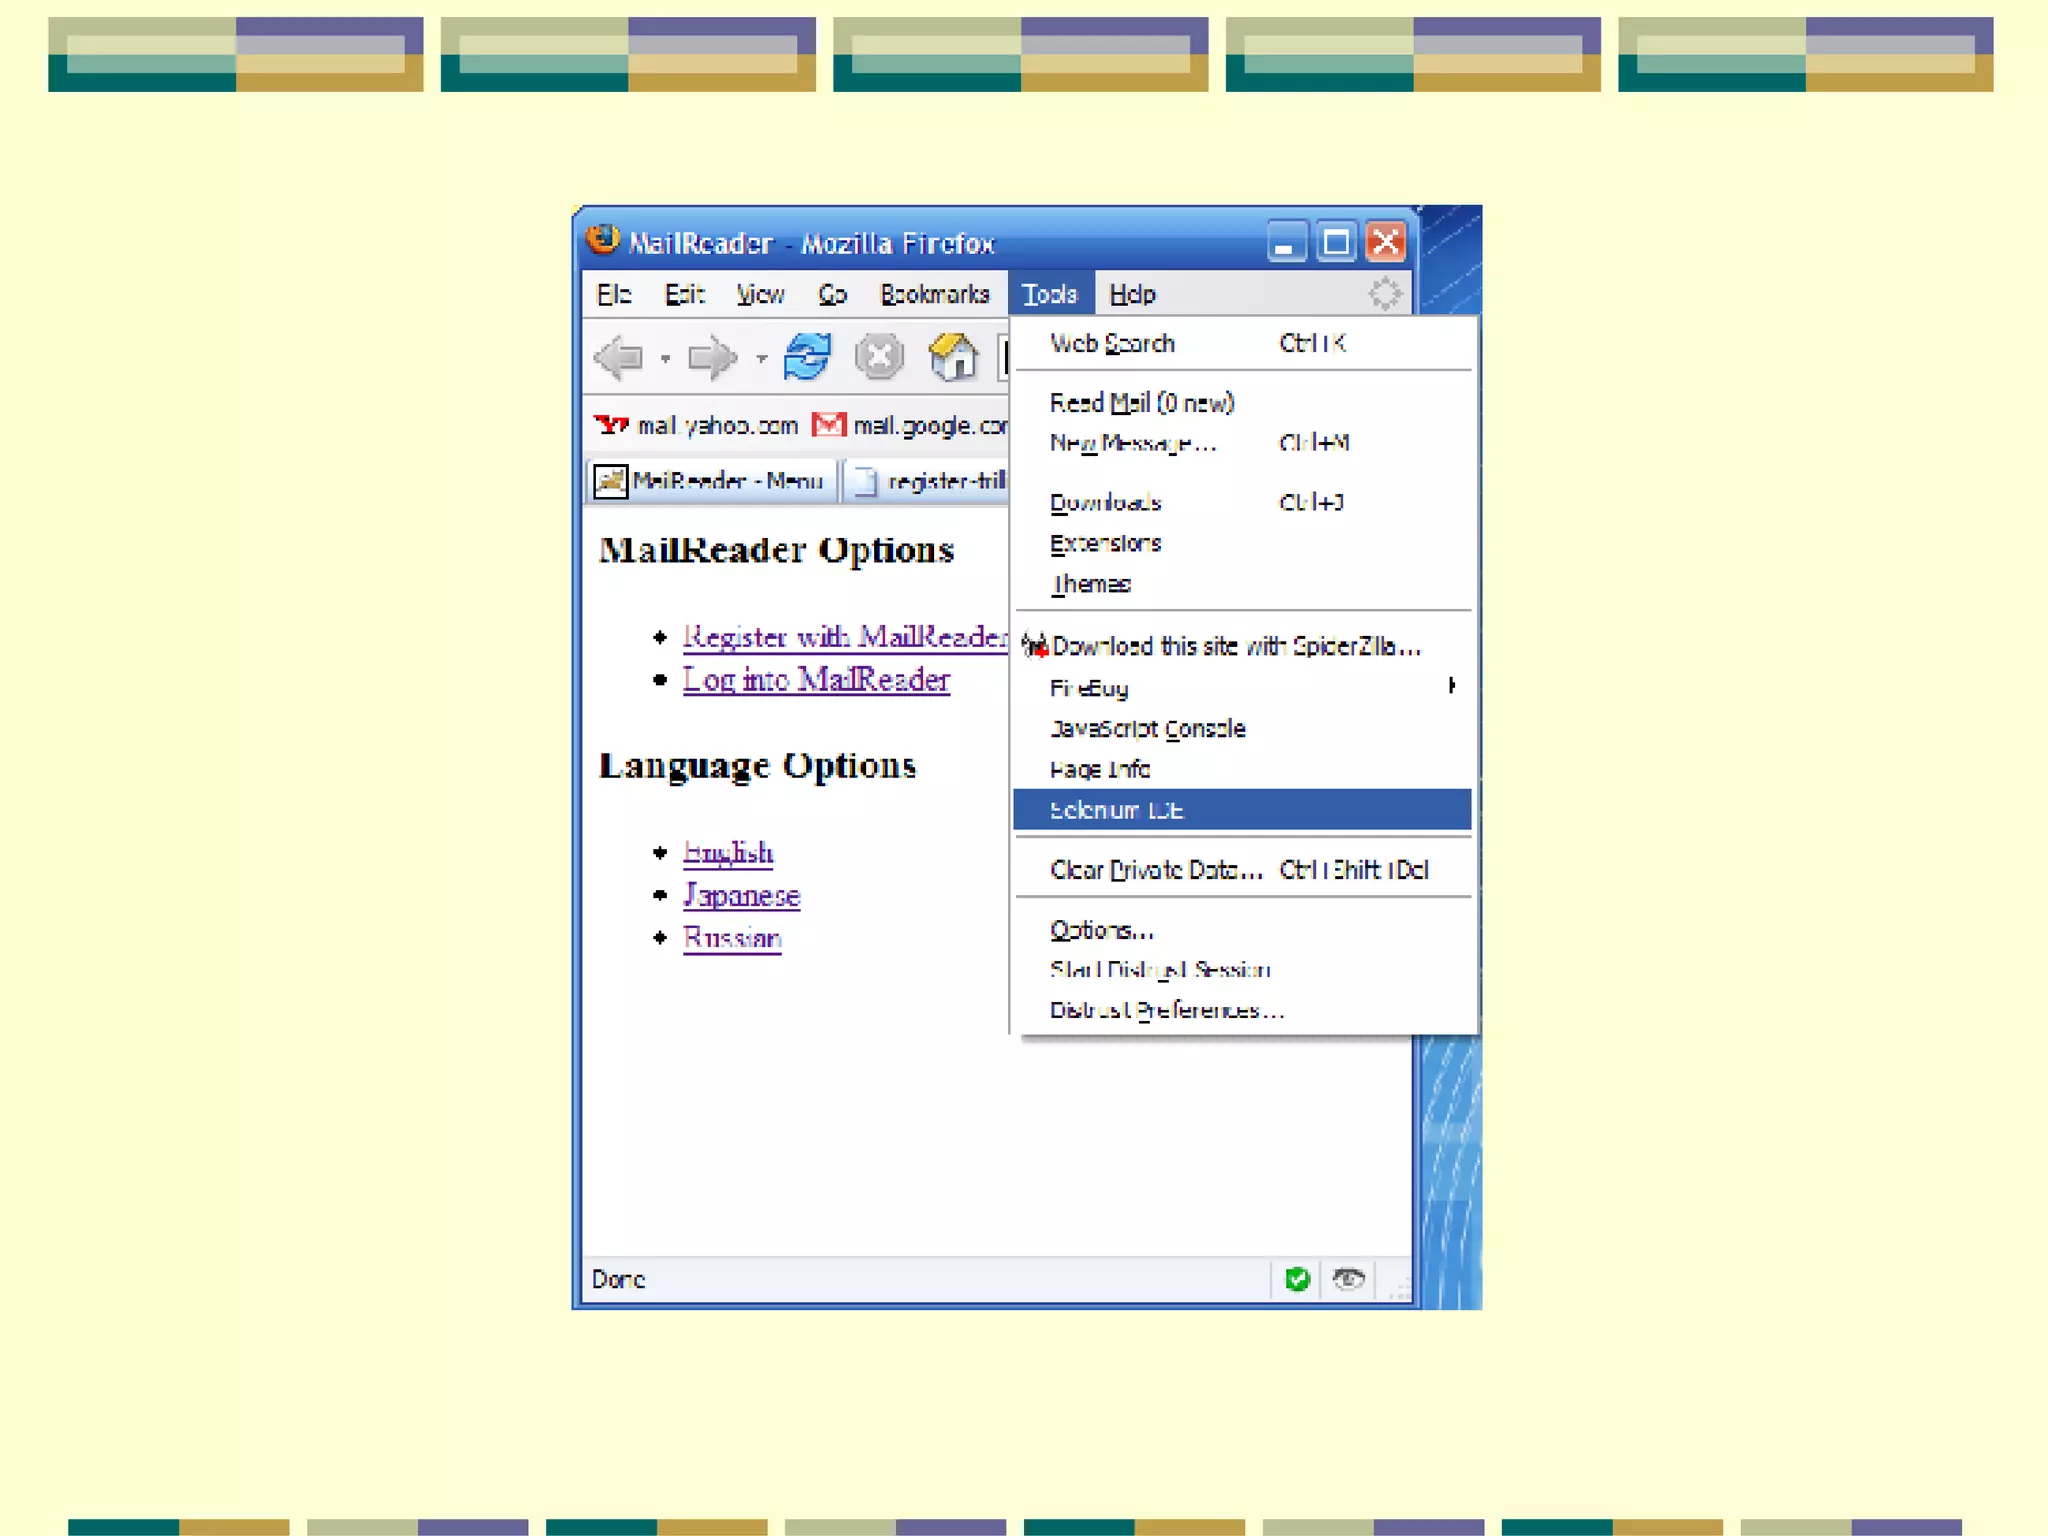Click the Back arrow toolbar icon
Screen dimensions: 2048x1536
tap(619, 357)
